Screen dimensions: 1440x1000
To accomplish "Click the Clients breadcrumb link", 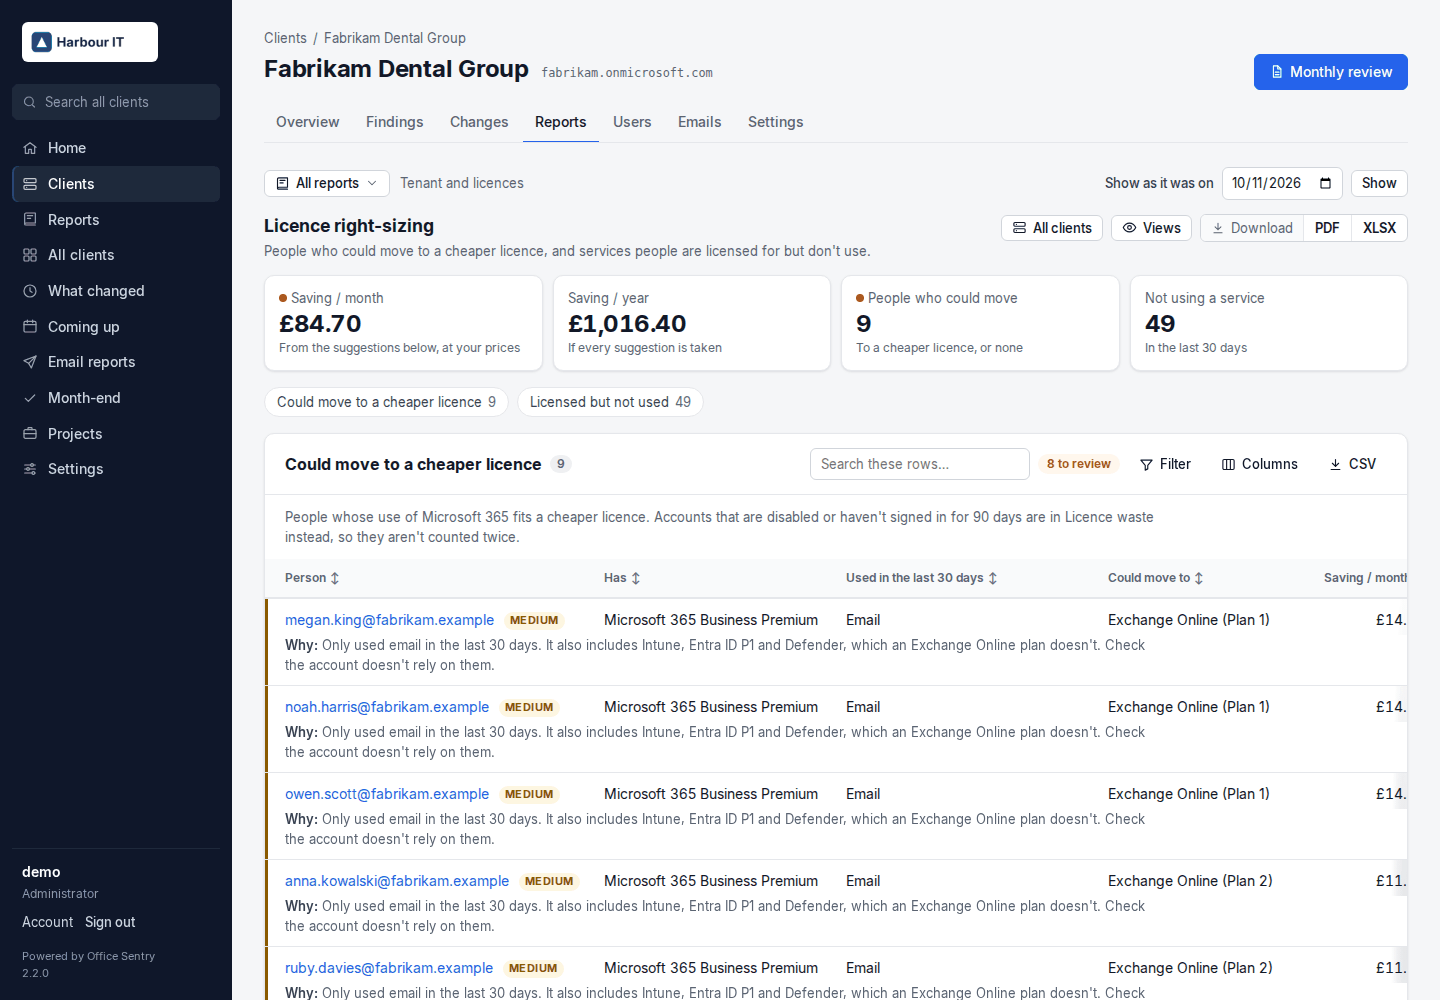I will click(285, 38).
